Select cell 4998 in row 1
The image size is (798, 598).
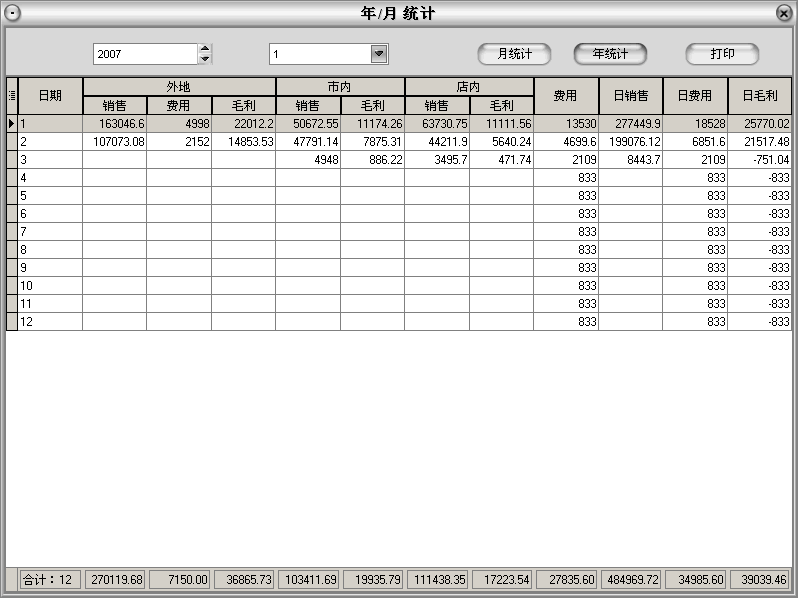click(179, 124)
